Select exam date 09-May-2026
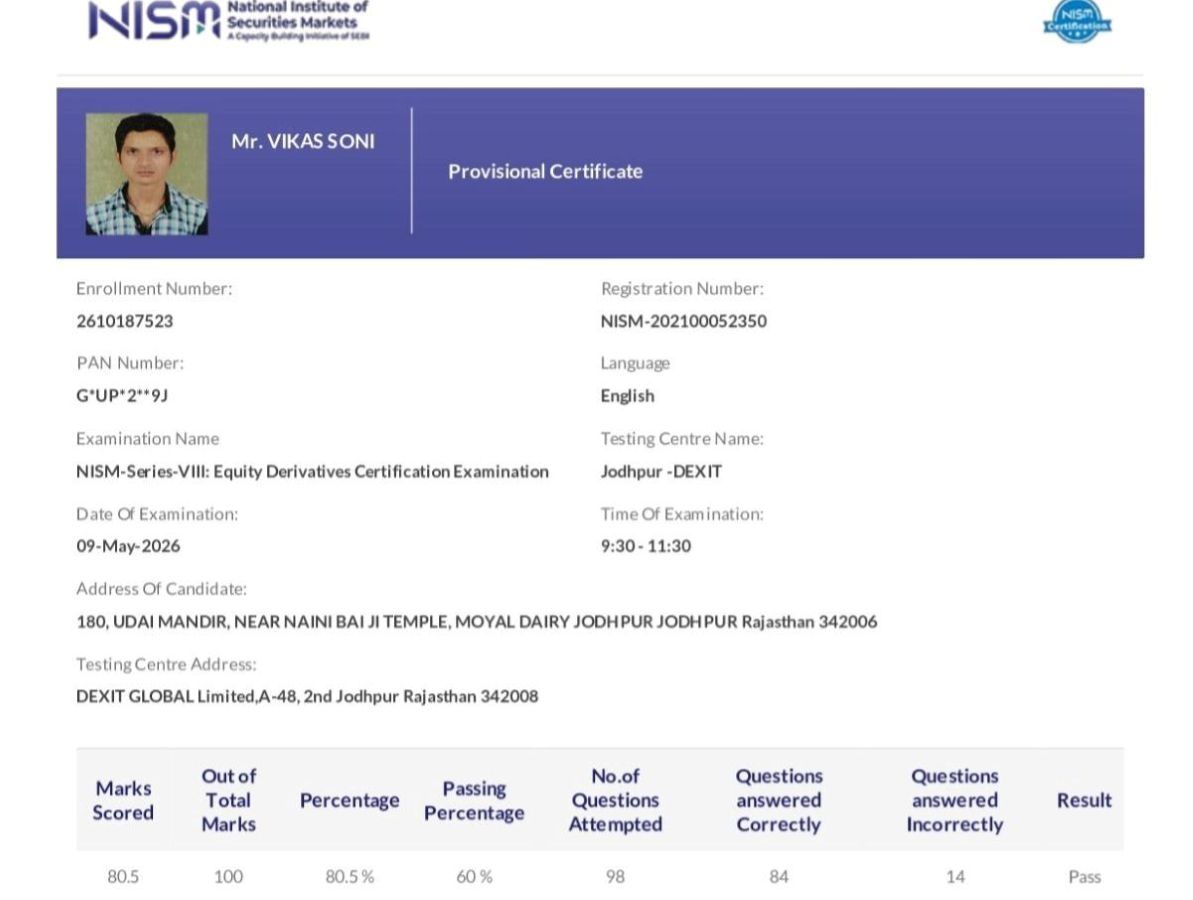The width and height of the screenshot is (1193, 900). [x=128, y=546]
